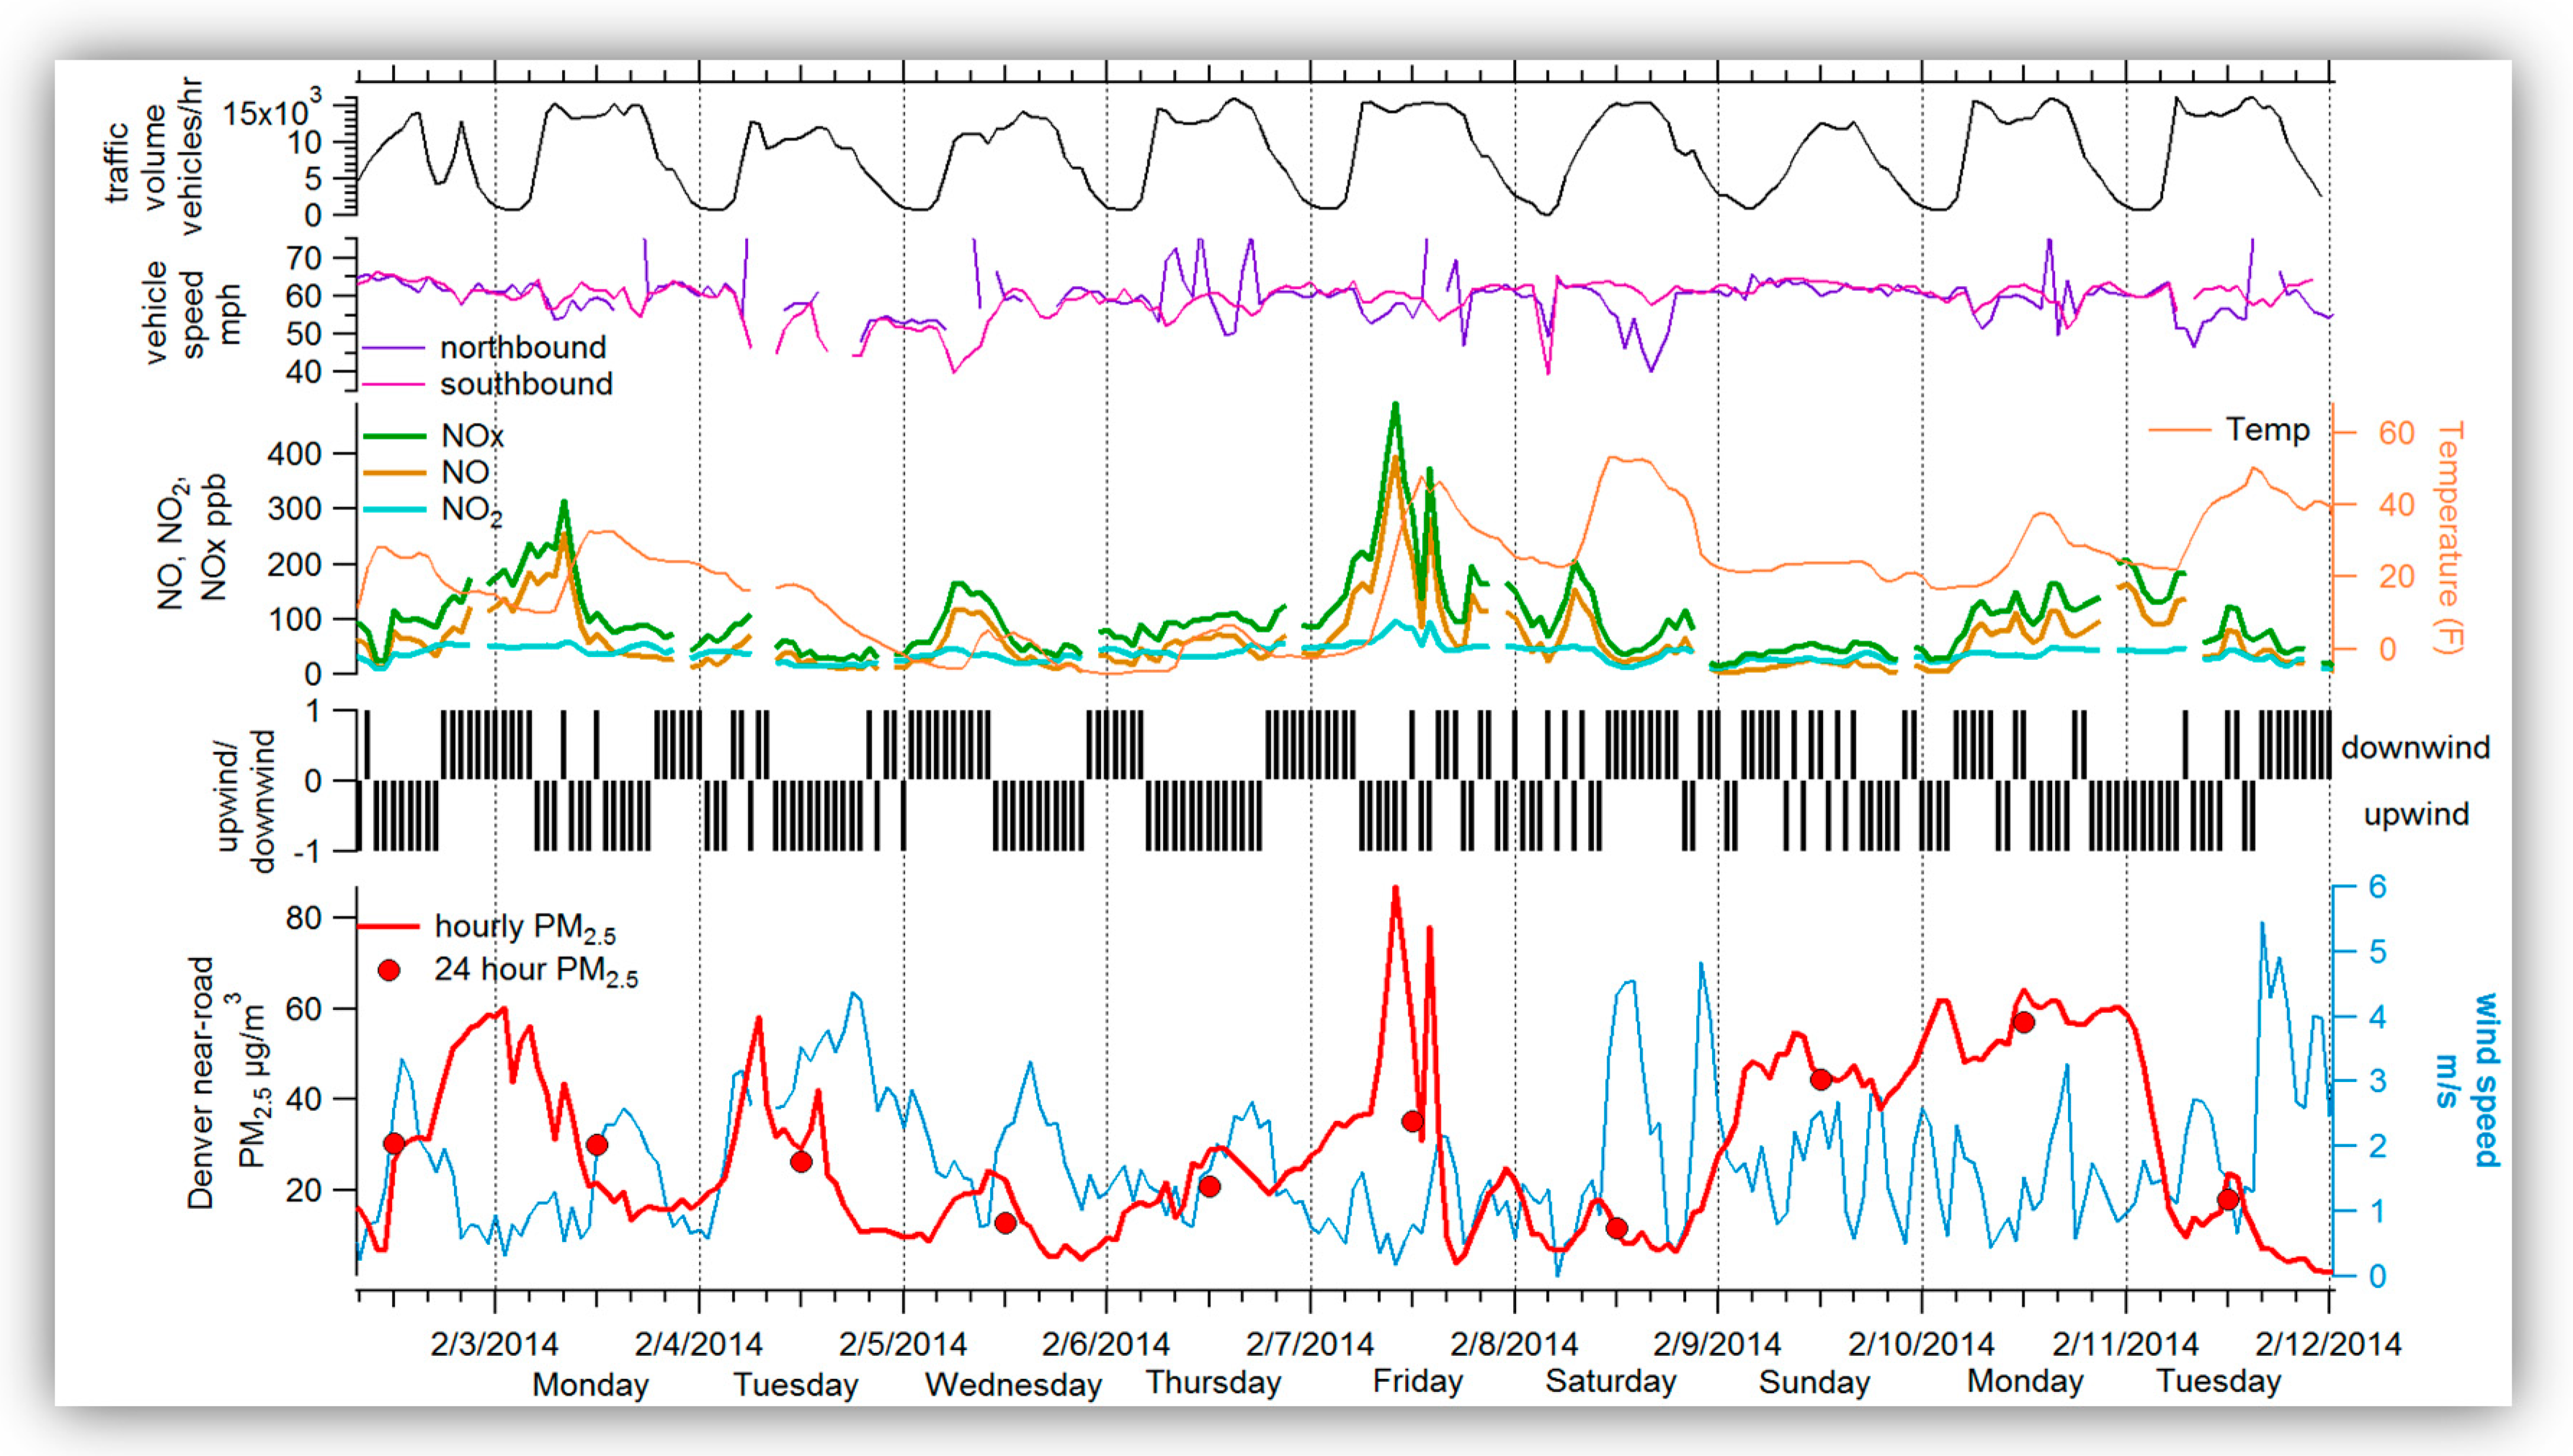Click the 24 hour PM2.5 legend dot
This screenshot has width=2573, height=1456.
389,970
